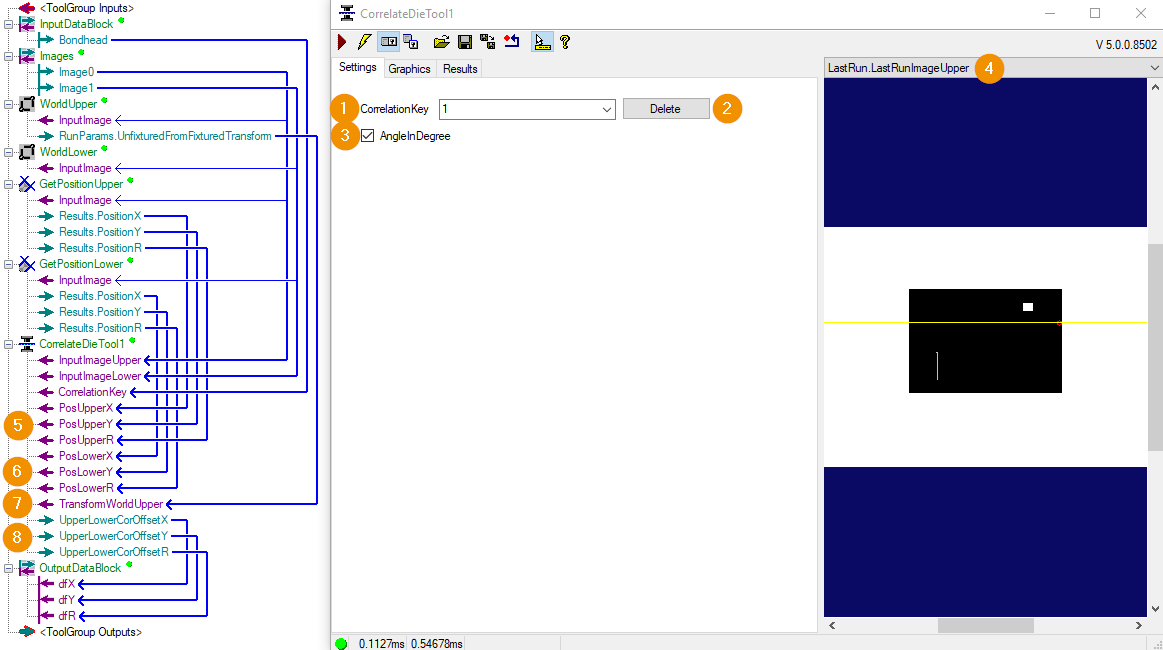Select TransformWorldUpper in the tree
Viewport: 1163px width, 650px height.
tap(111, 504)
